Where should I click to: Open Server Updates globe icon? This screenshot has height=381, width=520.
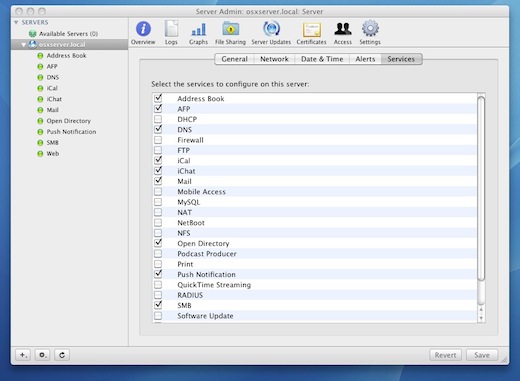tap(271, 29)
